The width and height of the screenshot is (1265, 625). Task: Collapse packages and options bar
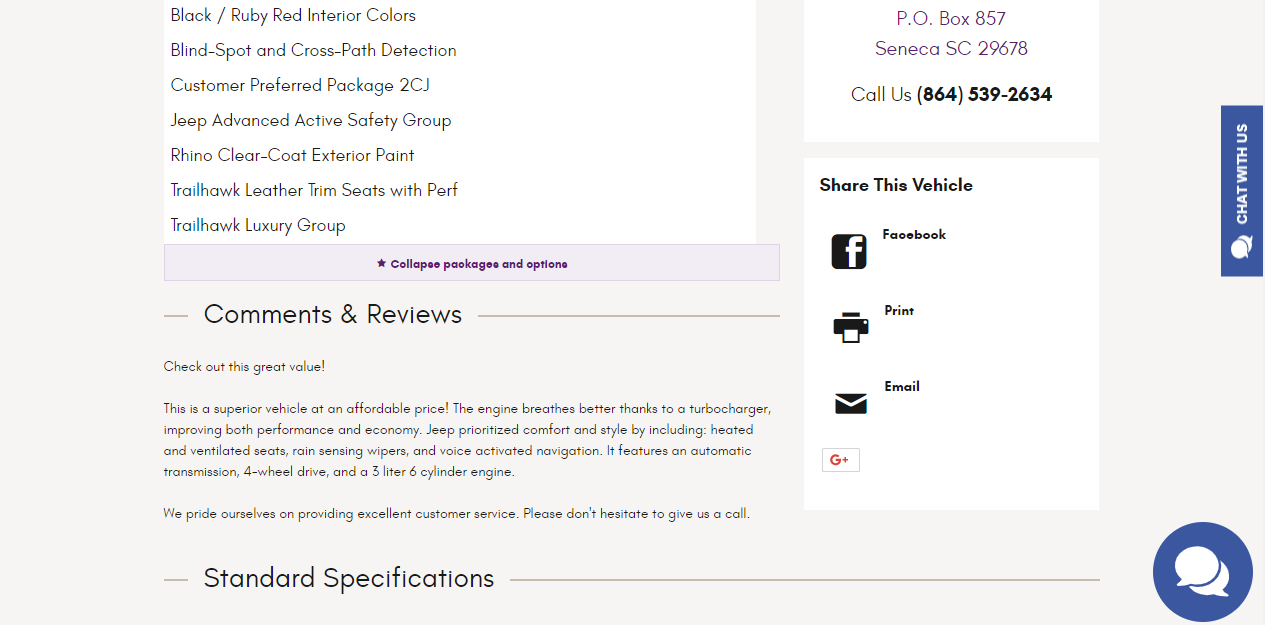point(472,263)
